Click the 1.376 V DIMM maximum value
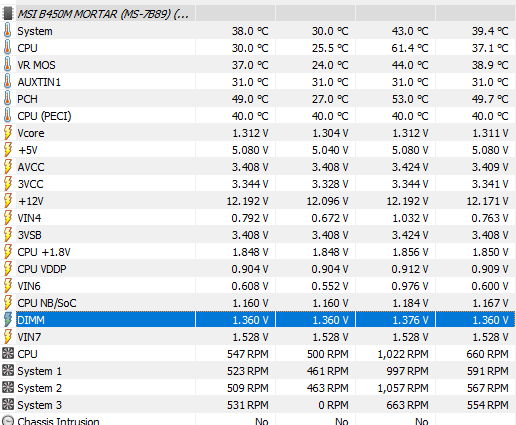Viewport: 516px width, 425px height. coord(410,320)
